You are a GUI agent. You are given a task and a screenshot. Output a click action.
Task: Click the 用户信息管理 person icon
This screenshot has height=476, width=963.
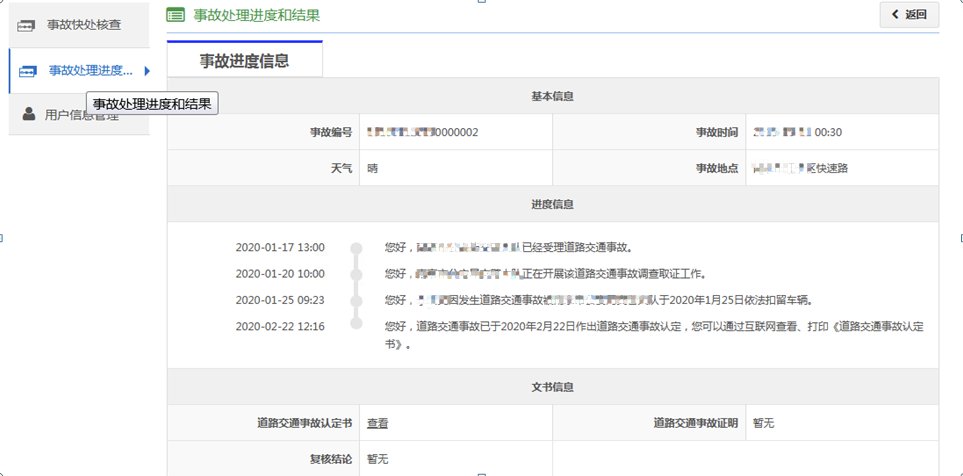coord(28,114)
